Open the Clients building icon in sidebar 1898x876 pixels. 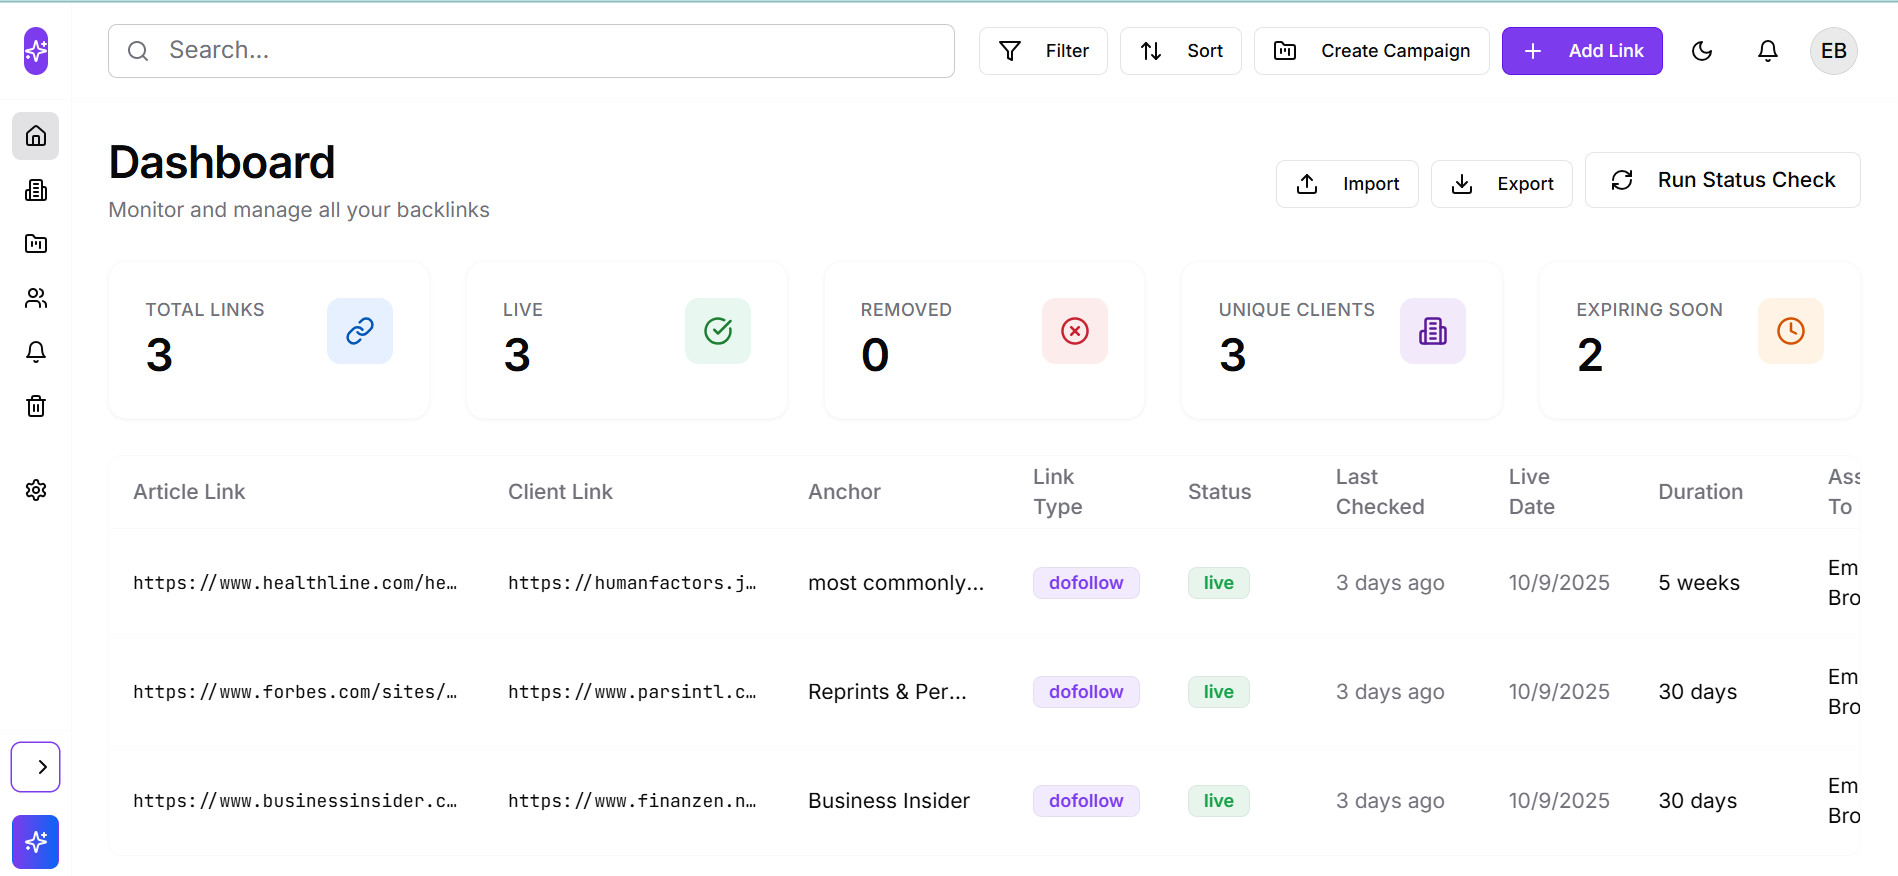tap(36, 190)
